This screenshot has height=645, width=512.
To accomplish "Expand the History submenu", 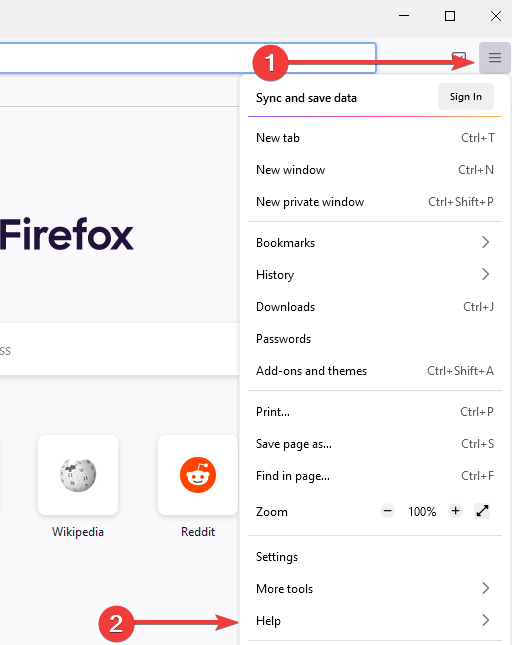I will point(375,275).
